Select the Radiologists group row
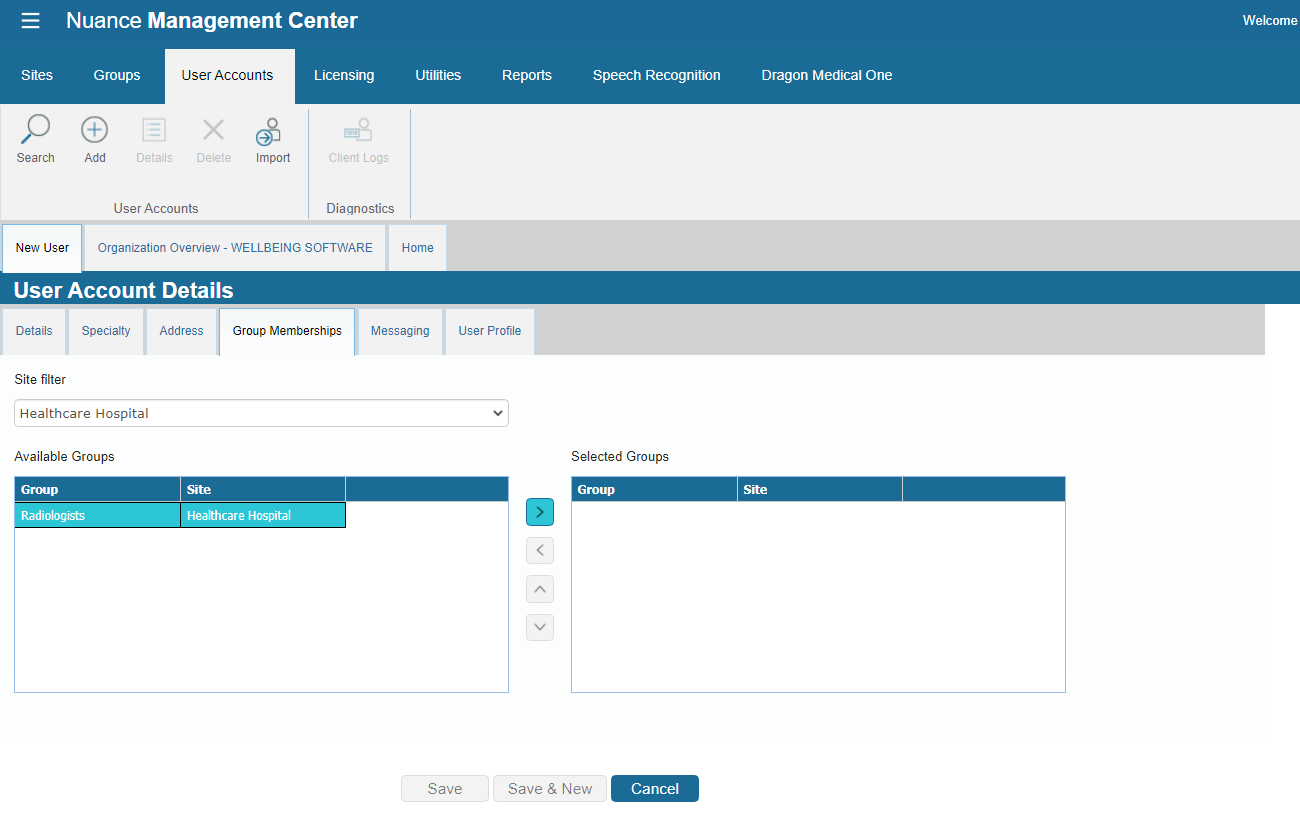The width and height of the screenshot is (1300, 840). pos(180,515)
